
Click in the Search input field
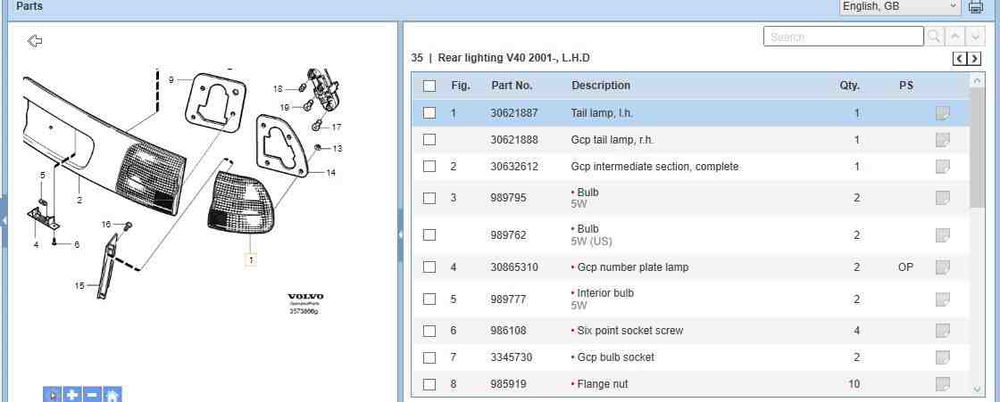point(842,37)
